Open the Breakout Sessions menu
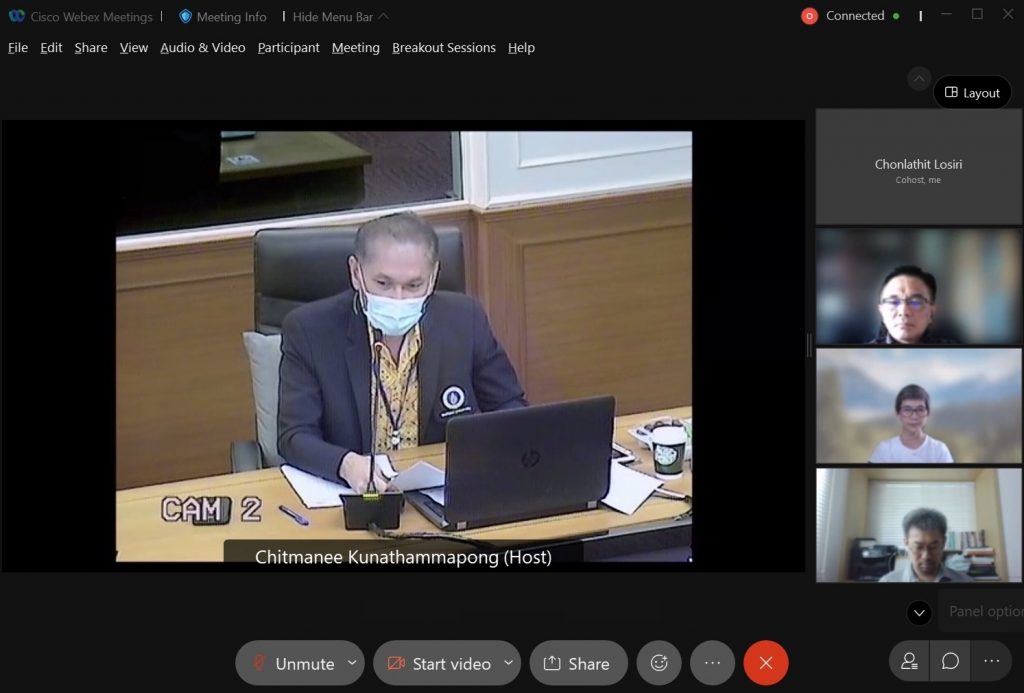Viewport: 1024px width, 693px height. (443, 47)
